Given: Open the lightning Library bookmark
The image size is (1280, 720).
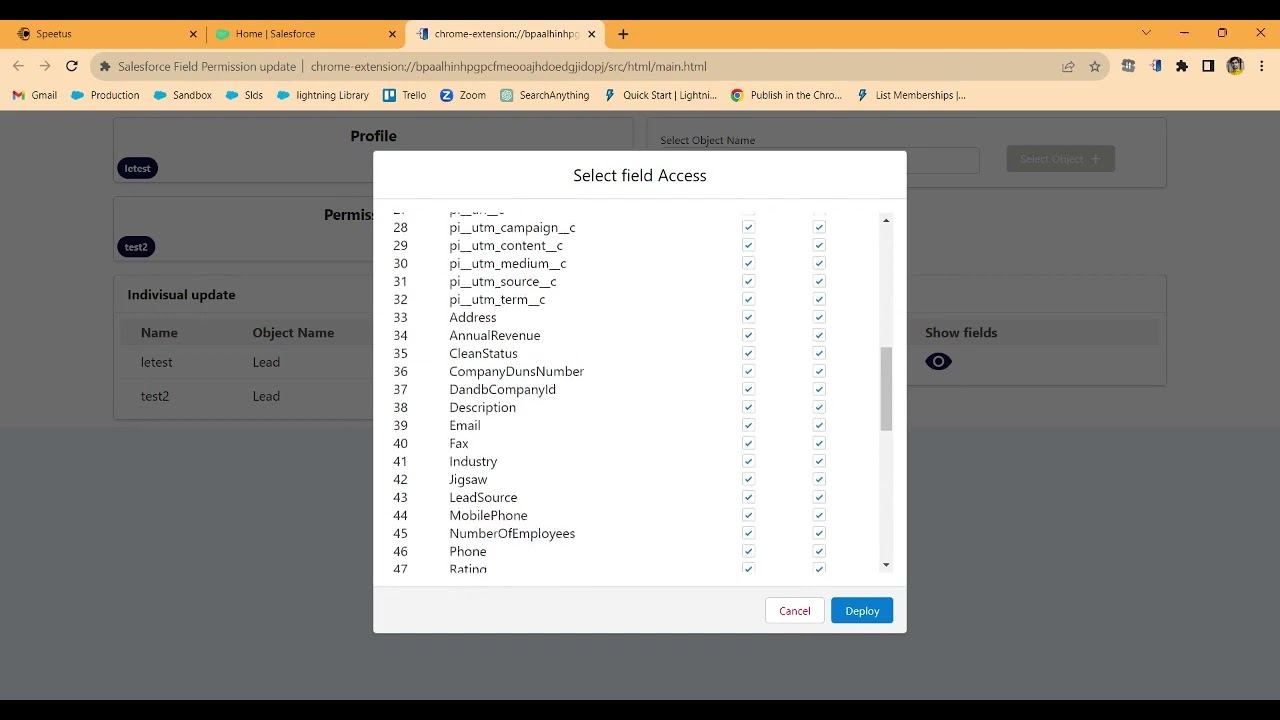Looking at the screenshot, I should tap(323, 95).
